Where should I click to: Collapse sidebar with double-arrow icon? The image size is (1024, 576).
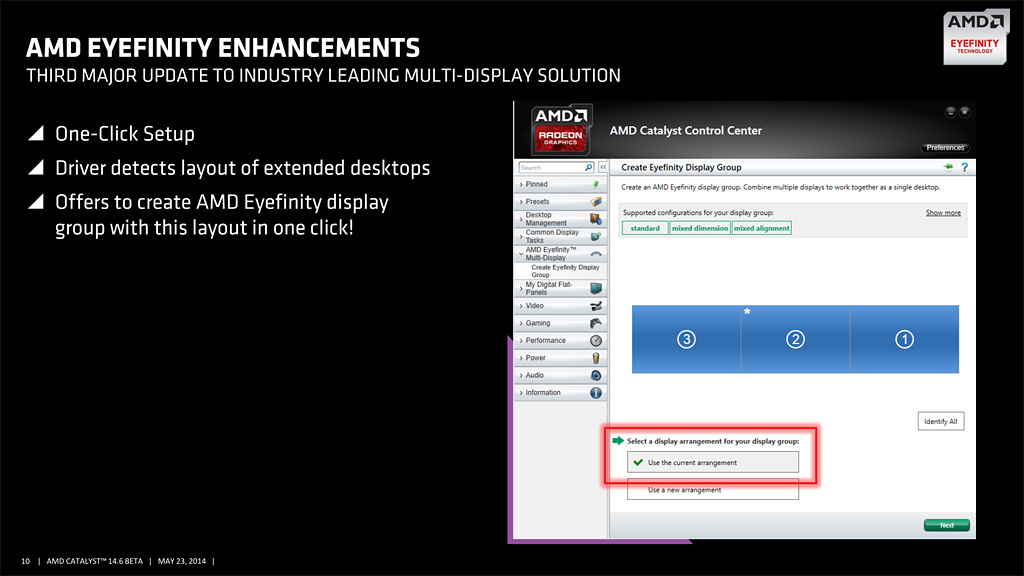603,168
